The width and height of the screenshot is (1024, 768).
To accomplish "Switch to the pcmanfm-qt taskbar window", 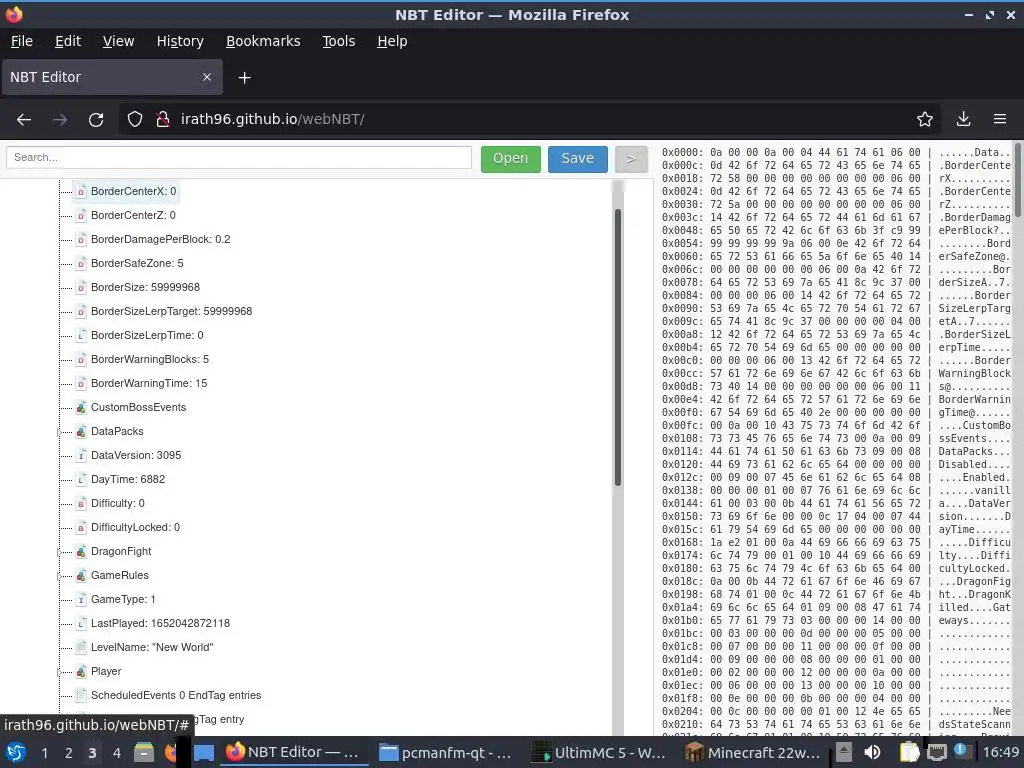I will (x=445, y=752).
